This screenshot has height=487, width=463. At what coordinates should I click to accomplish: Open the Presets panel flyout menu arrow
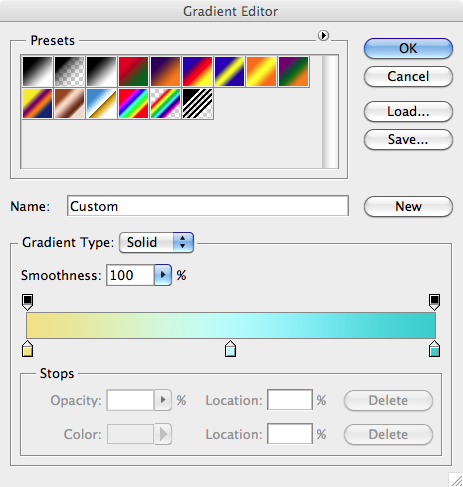coord(323,35)
